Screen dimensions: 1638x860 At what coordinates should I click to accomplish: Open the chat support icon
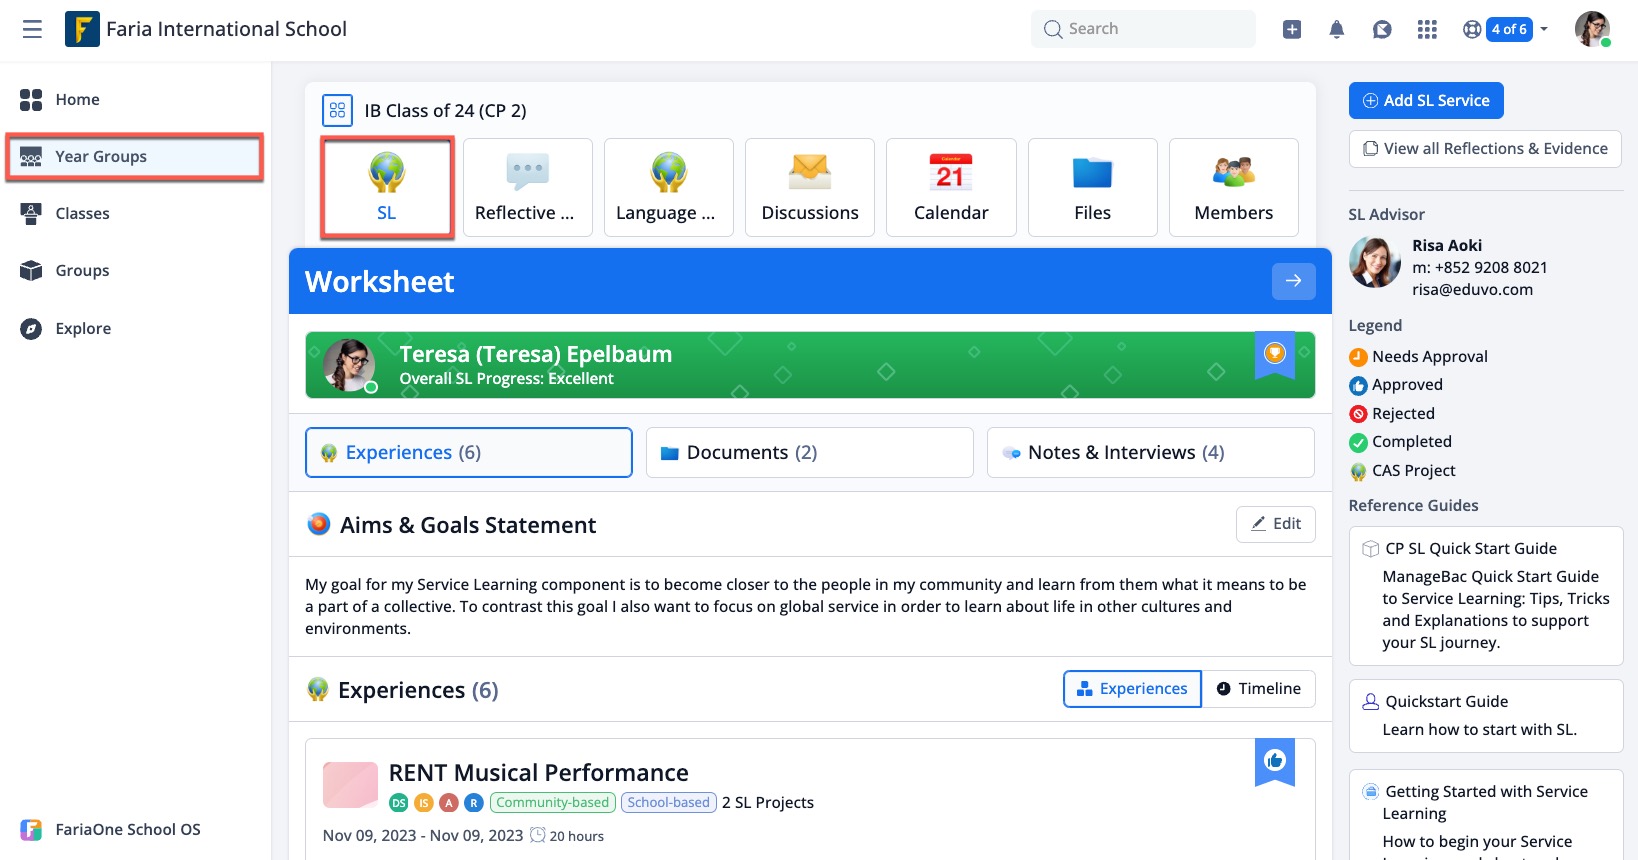point(1382,29)
